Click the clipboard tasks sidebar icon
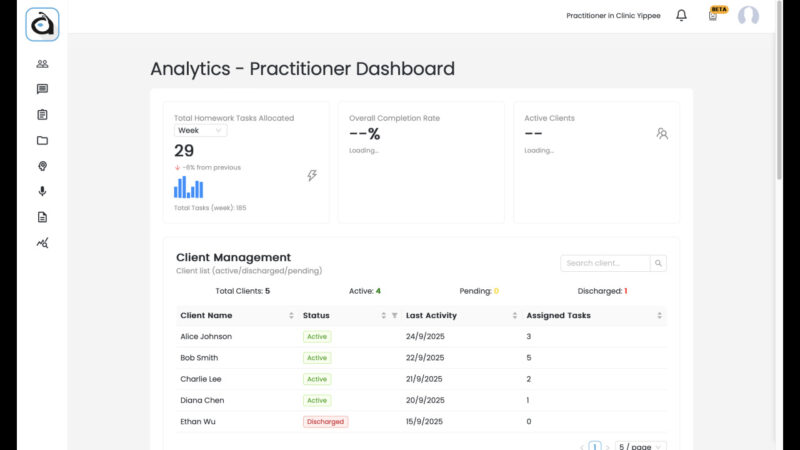The width and height of the screenshot is (800, 450). (x=42, y=115)
